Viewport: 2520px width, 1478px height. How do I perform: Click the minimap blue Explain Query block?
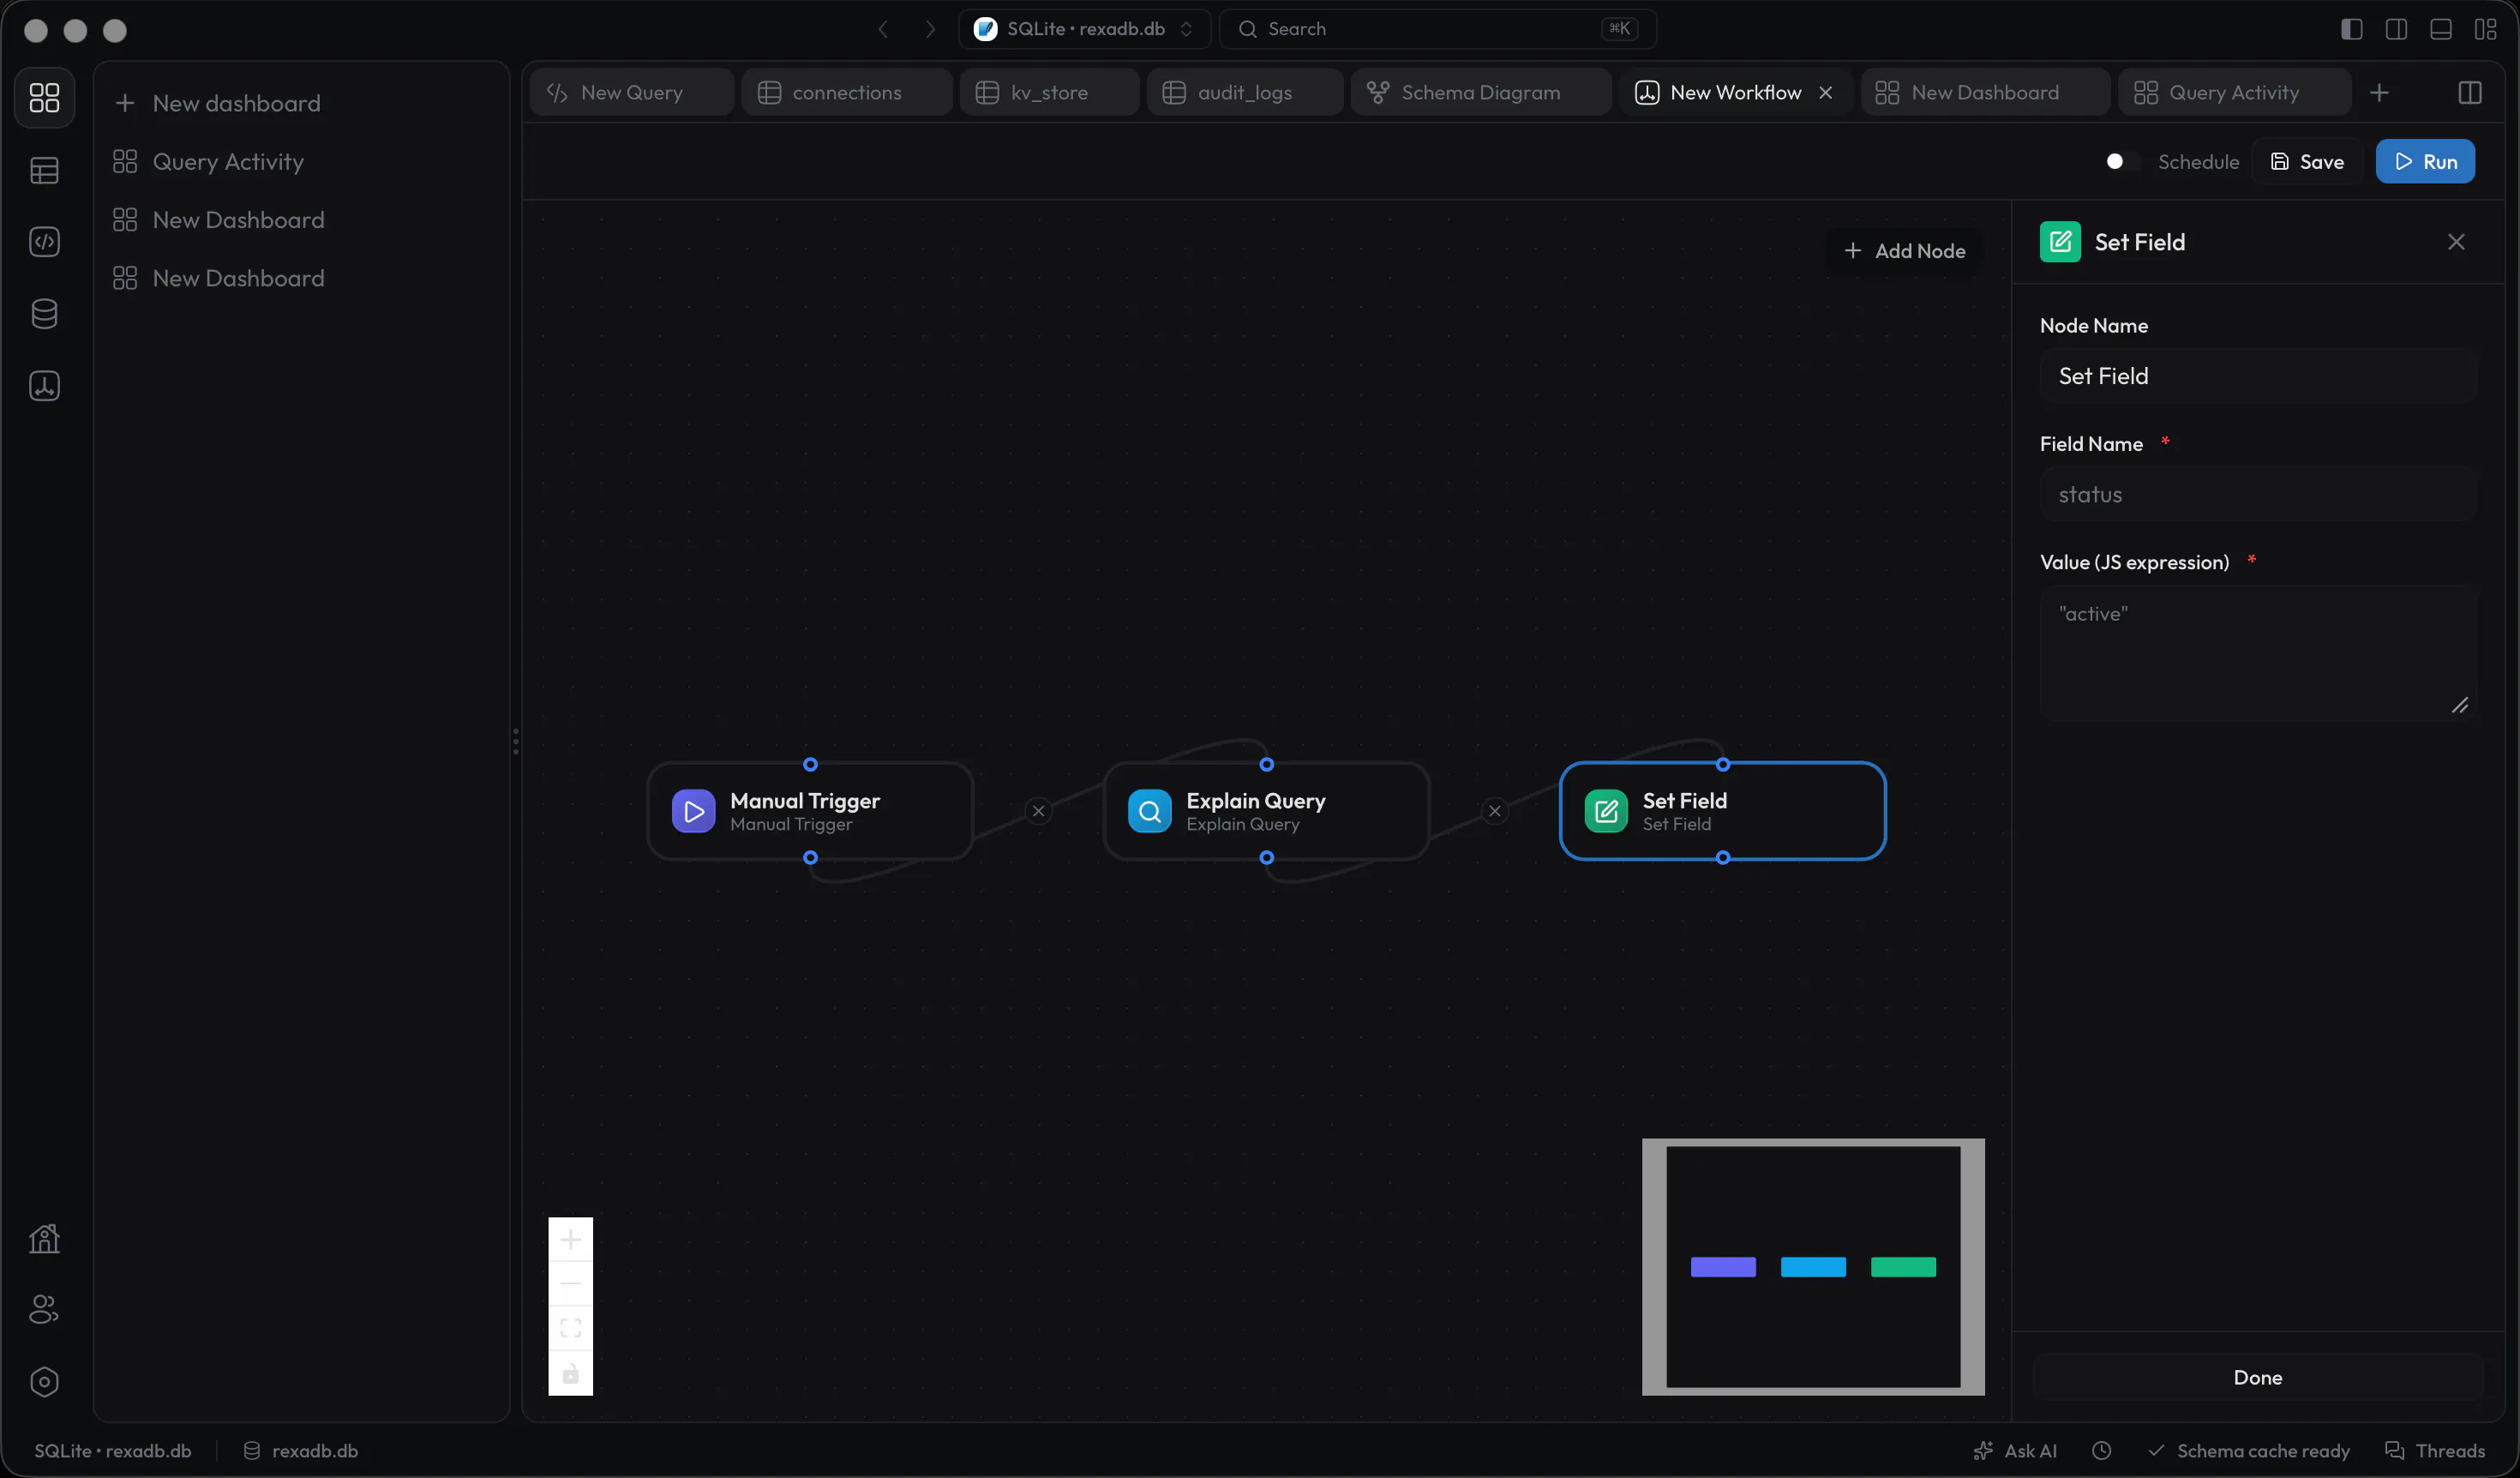[1813, 1267]
